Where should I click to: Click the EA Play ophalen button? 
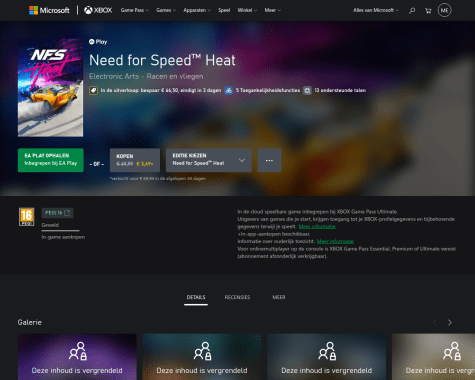51,160
